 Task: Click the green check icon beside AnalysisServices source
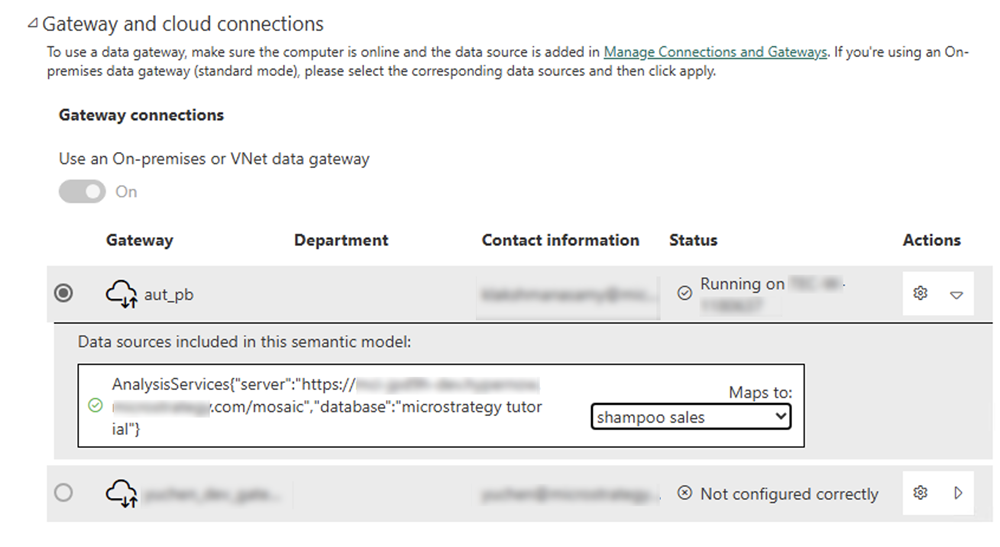tap(96, 406)
